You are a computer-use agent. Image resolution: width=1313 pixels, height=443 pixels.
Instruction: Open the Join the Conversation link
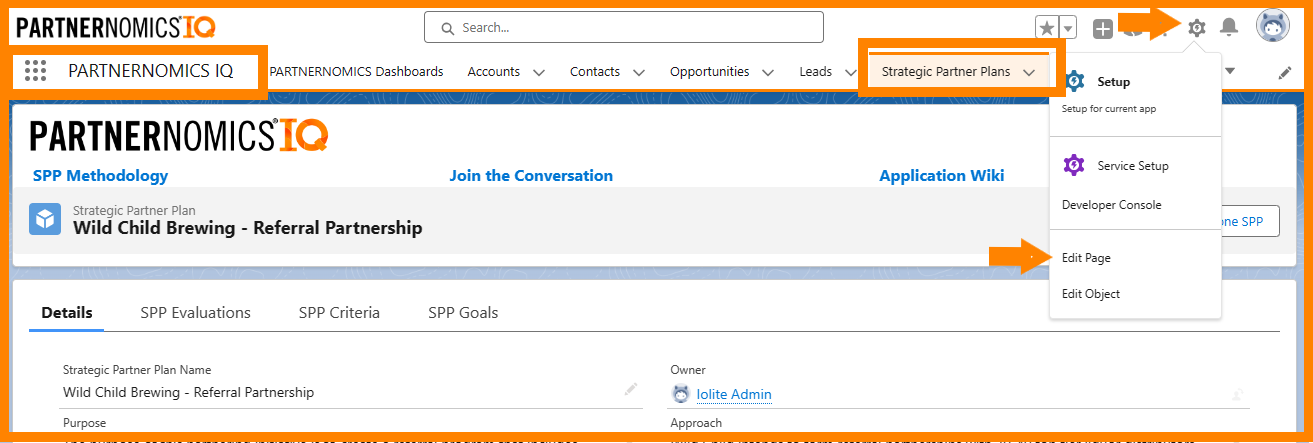point(531,176)
